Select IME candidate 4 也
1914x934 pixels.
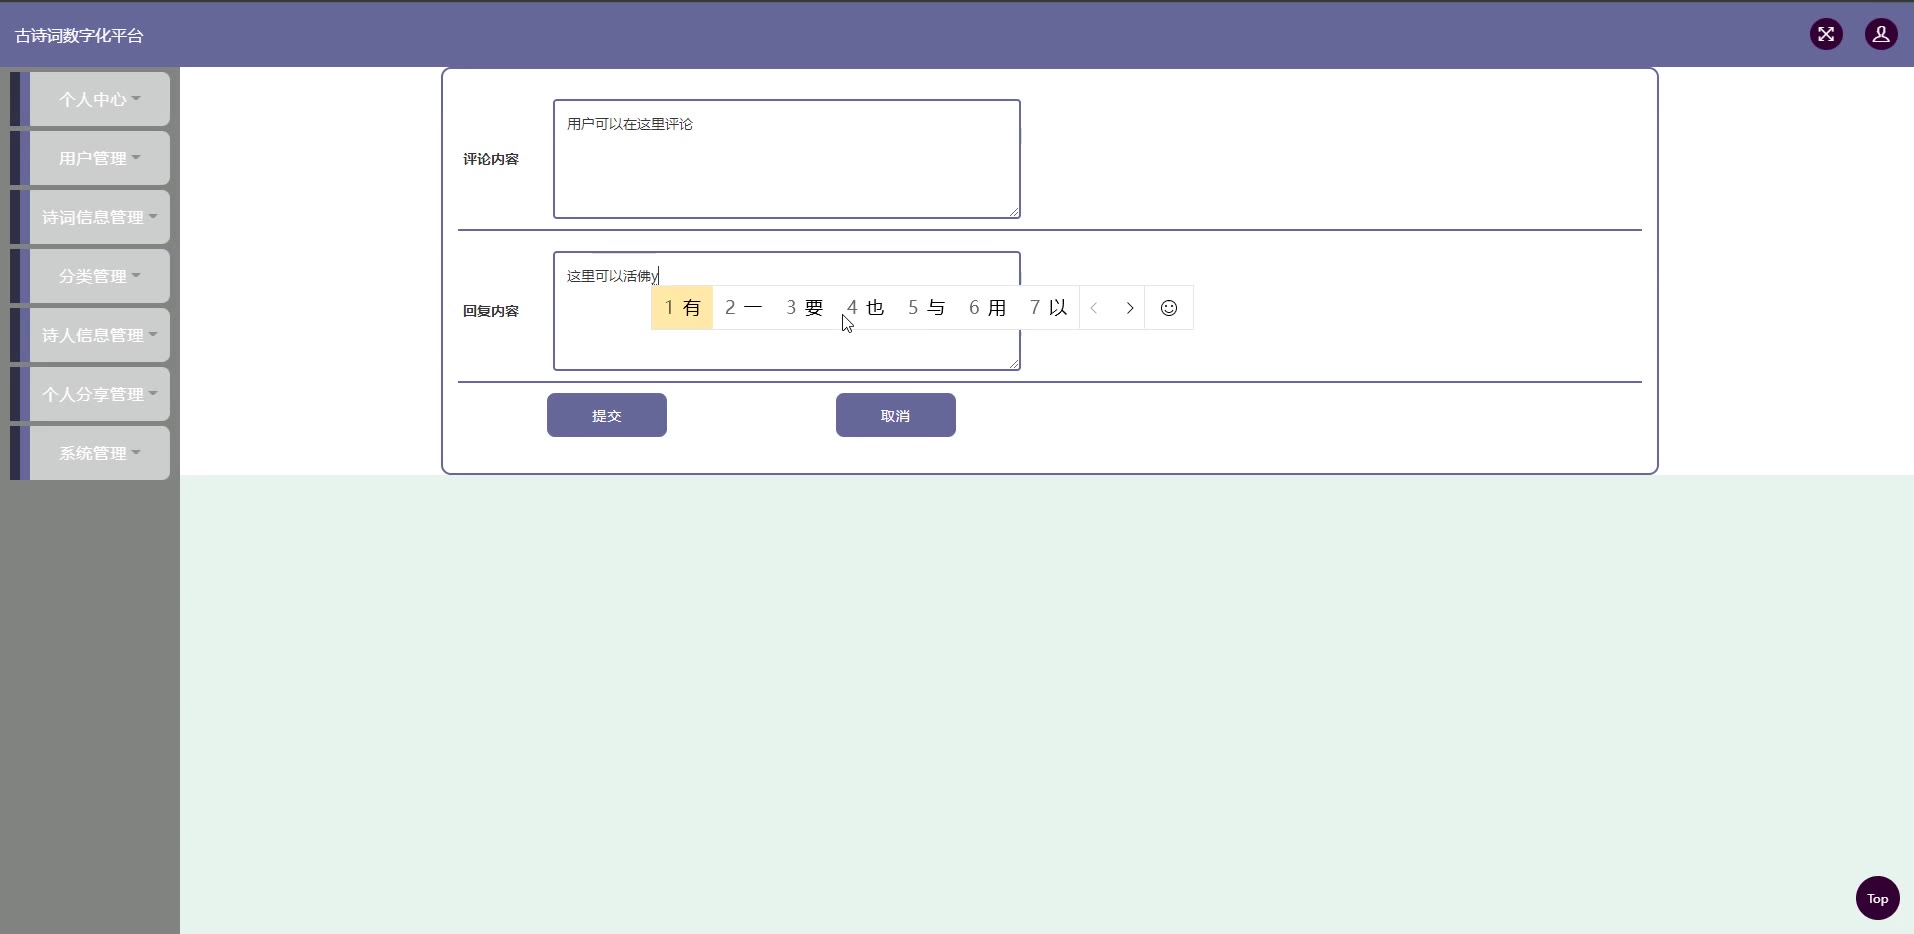pyautogui.click(x=866, y=308)
